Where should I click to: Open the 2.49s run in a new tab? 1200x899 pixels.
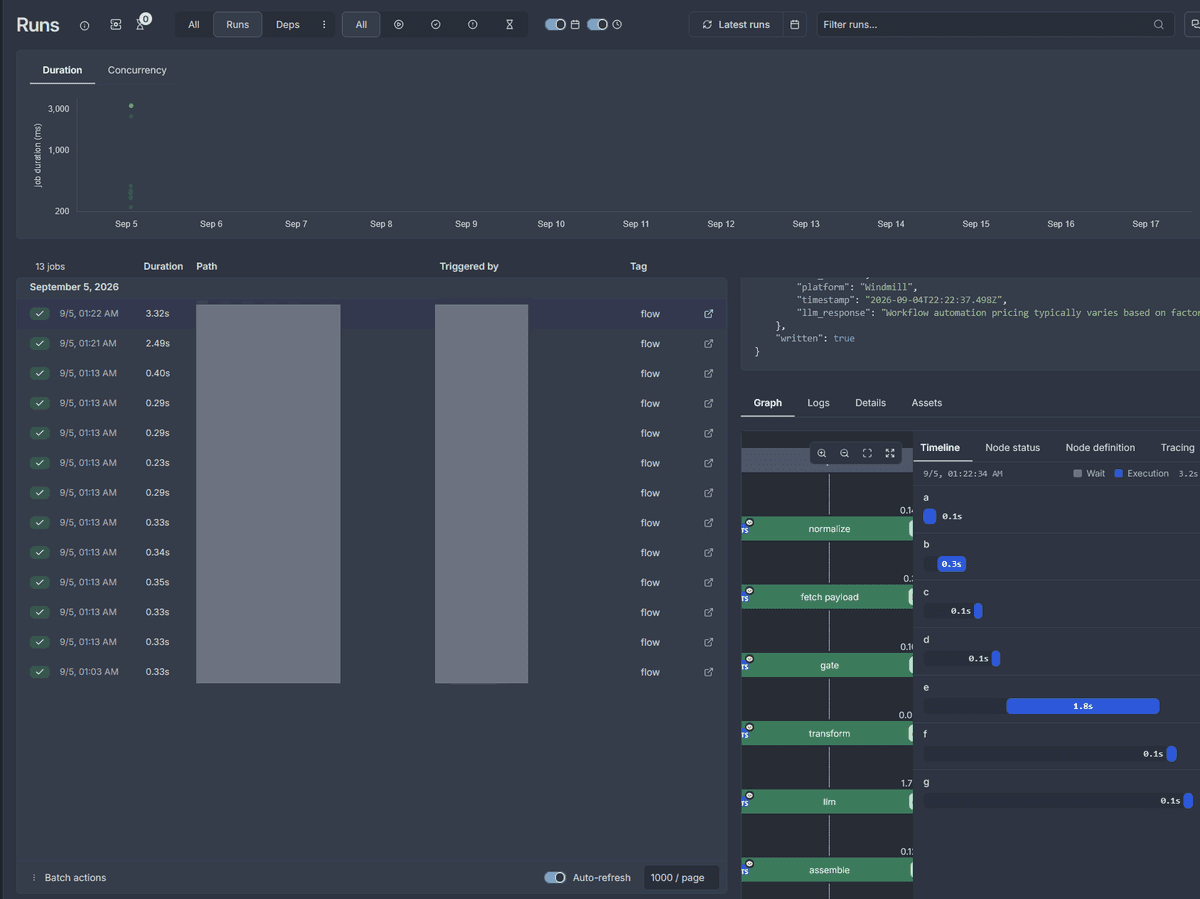[x=709, y=344]
